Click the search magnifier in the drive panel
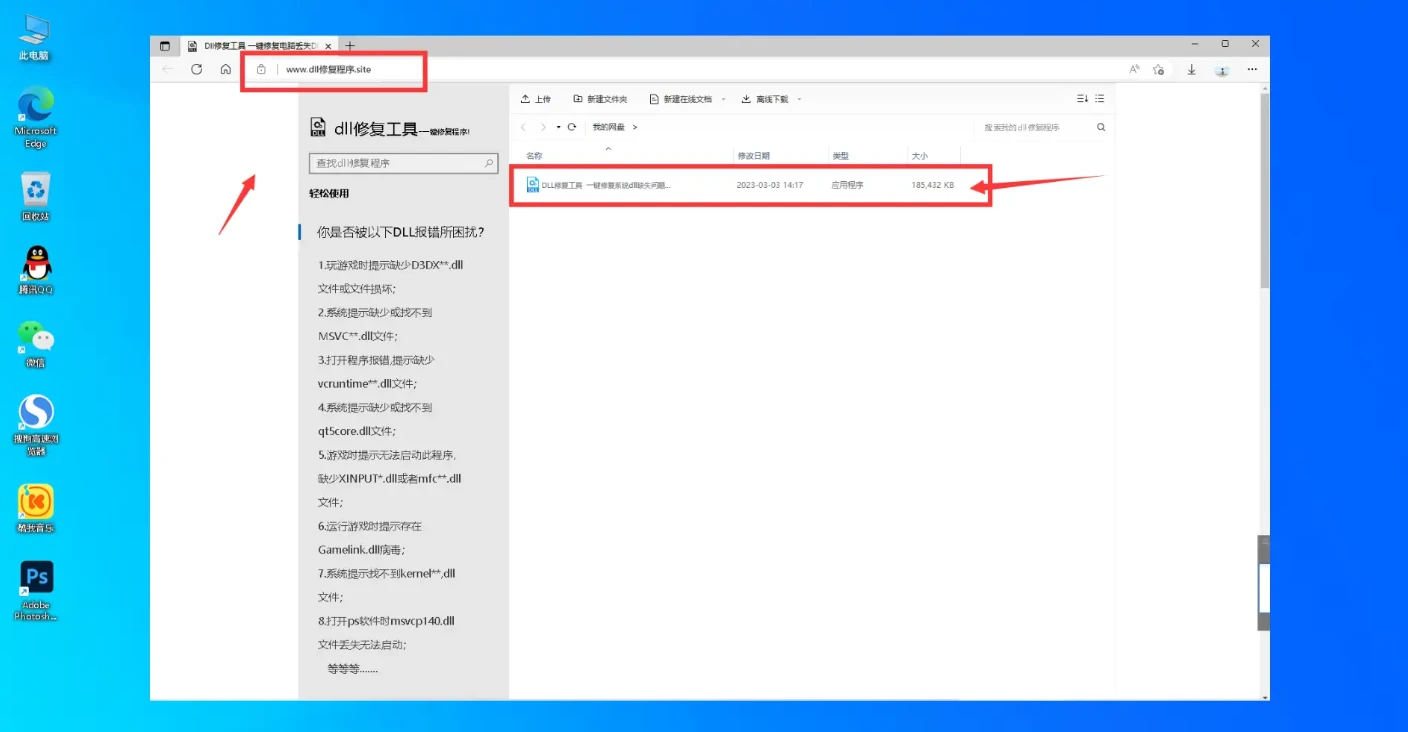This screenshot has height=732, width=1408. (x=1101, y=127)
